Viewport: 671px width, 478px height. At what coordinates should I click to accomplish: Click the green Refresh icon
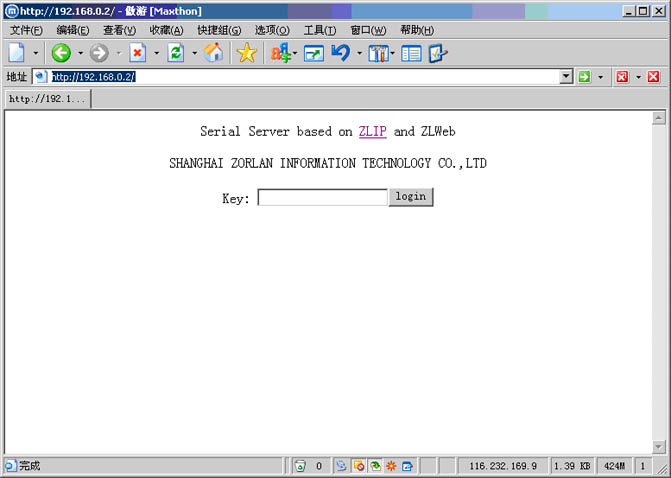176,53
